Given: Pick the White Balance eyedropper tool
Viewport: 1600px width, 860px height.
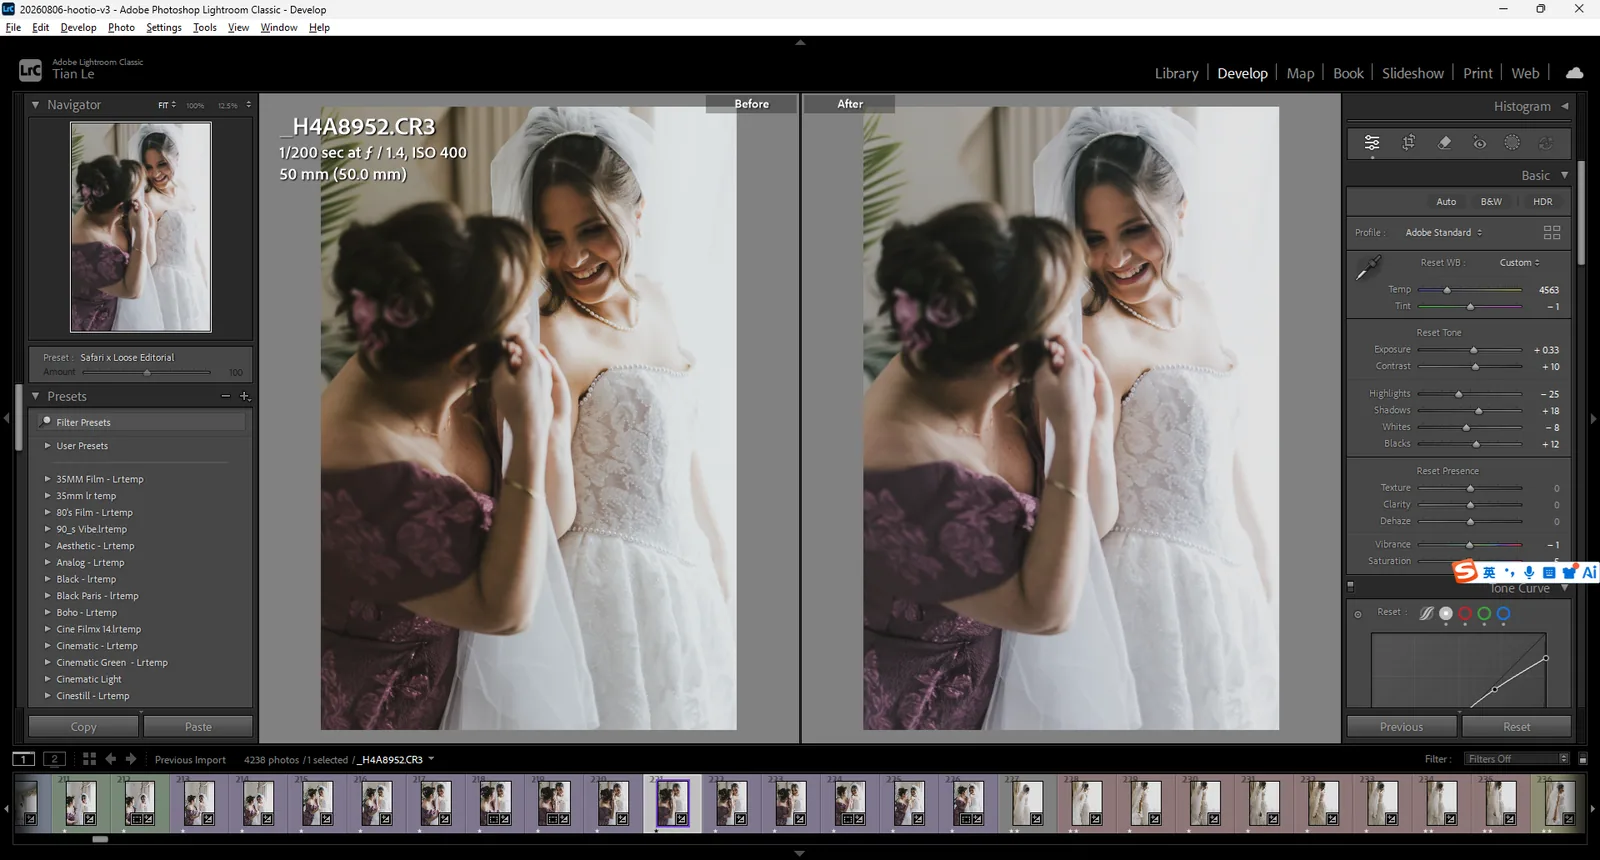Looking at the screenshot, I should click(x=1368, y=267).
